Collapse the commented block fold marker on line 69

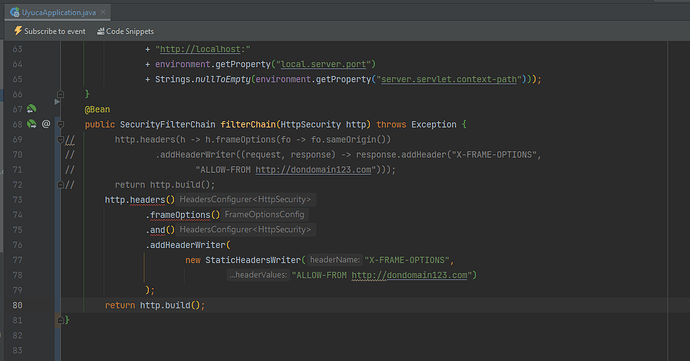tap(60, 140)
